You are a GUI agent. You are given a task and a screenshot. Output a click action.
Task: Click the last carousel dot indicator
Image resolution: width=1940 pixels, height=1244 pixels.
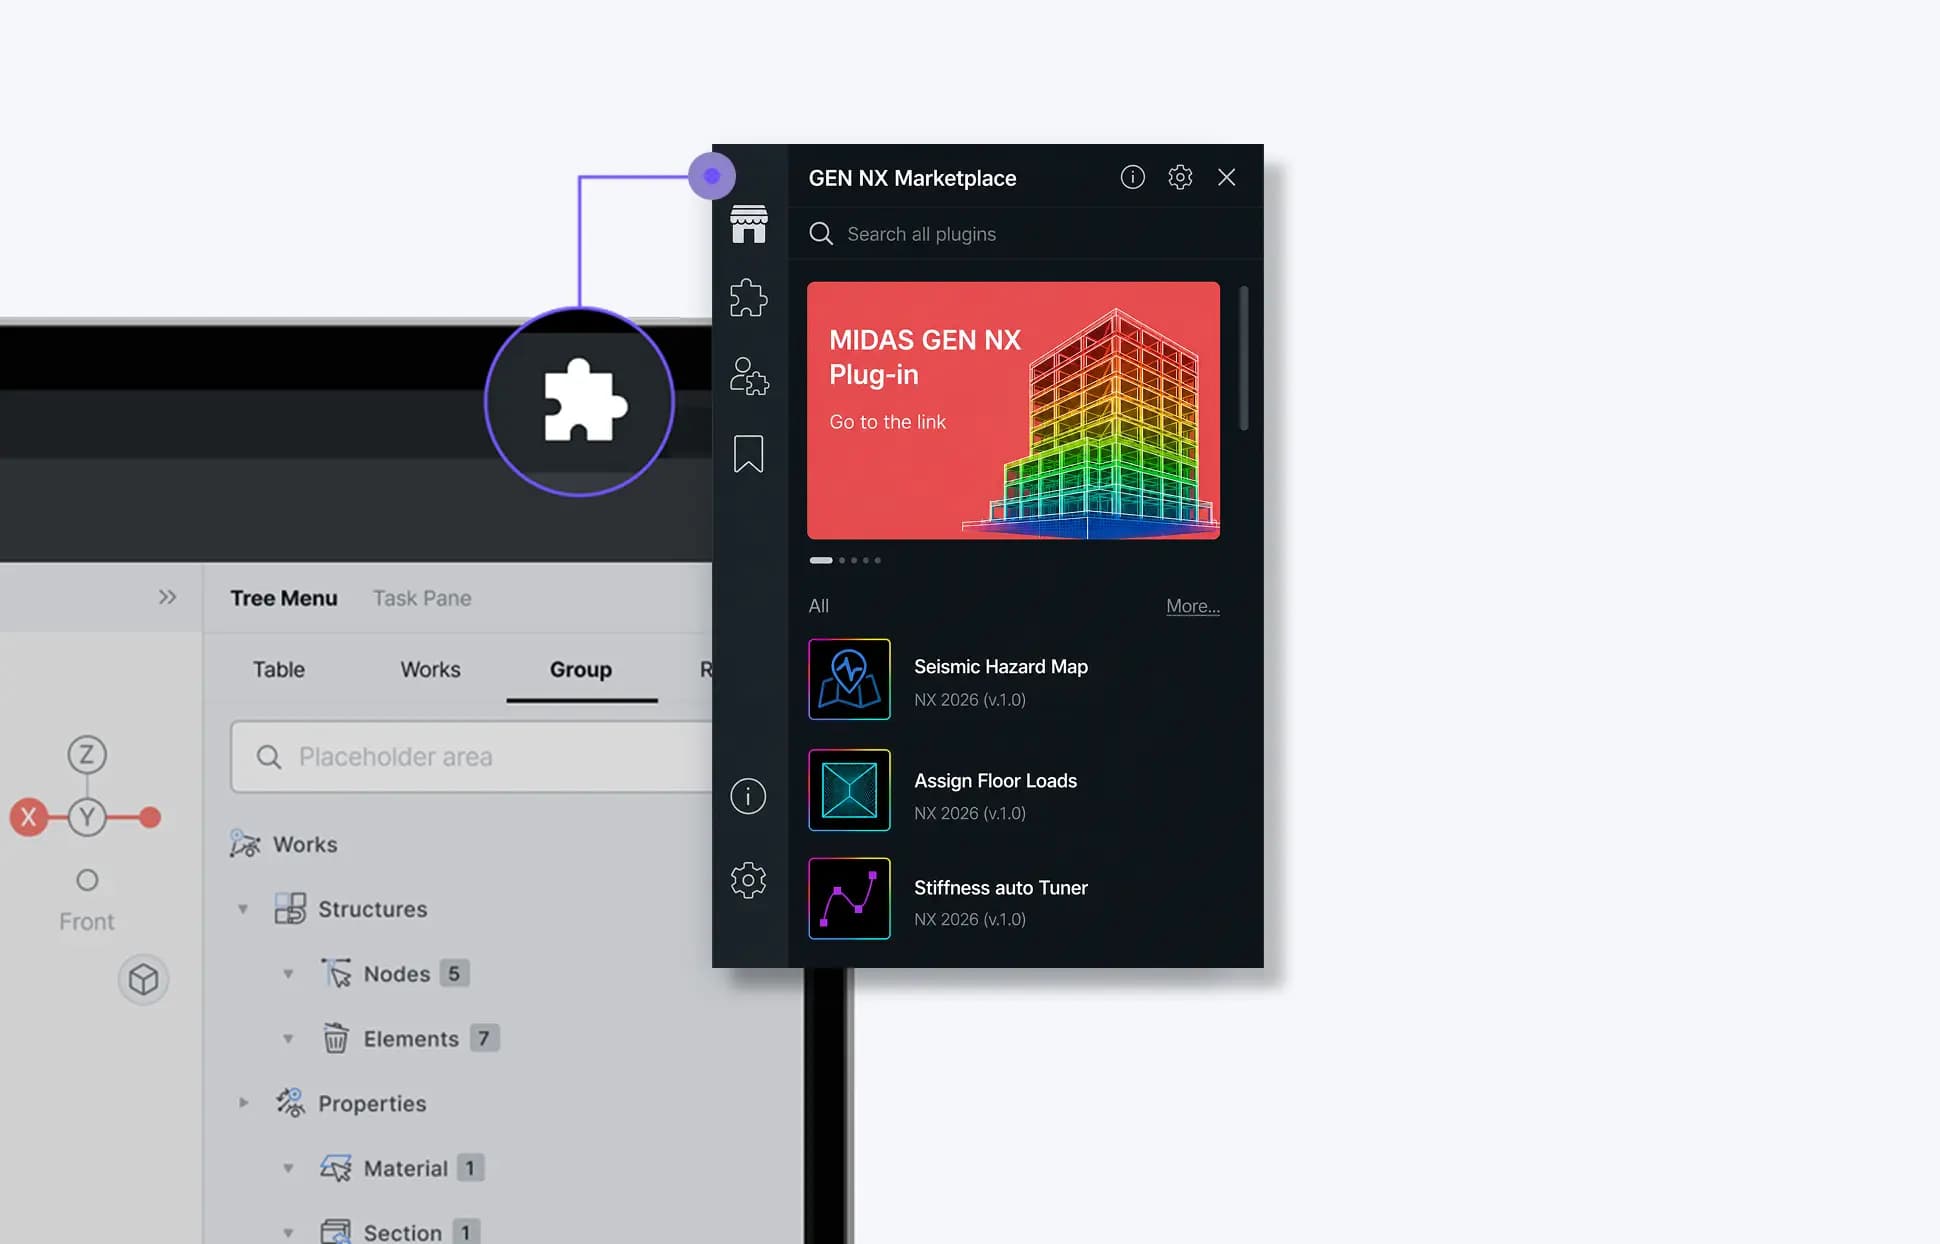point(878,560)
